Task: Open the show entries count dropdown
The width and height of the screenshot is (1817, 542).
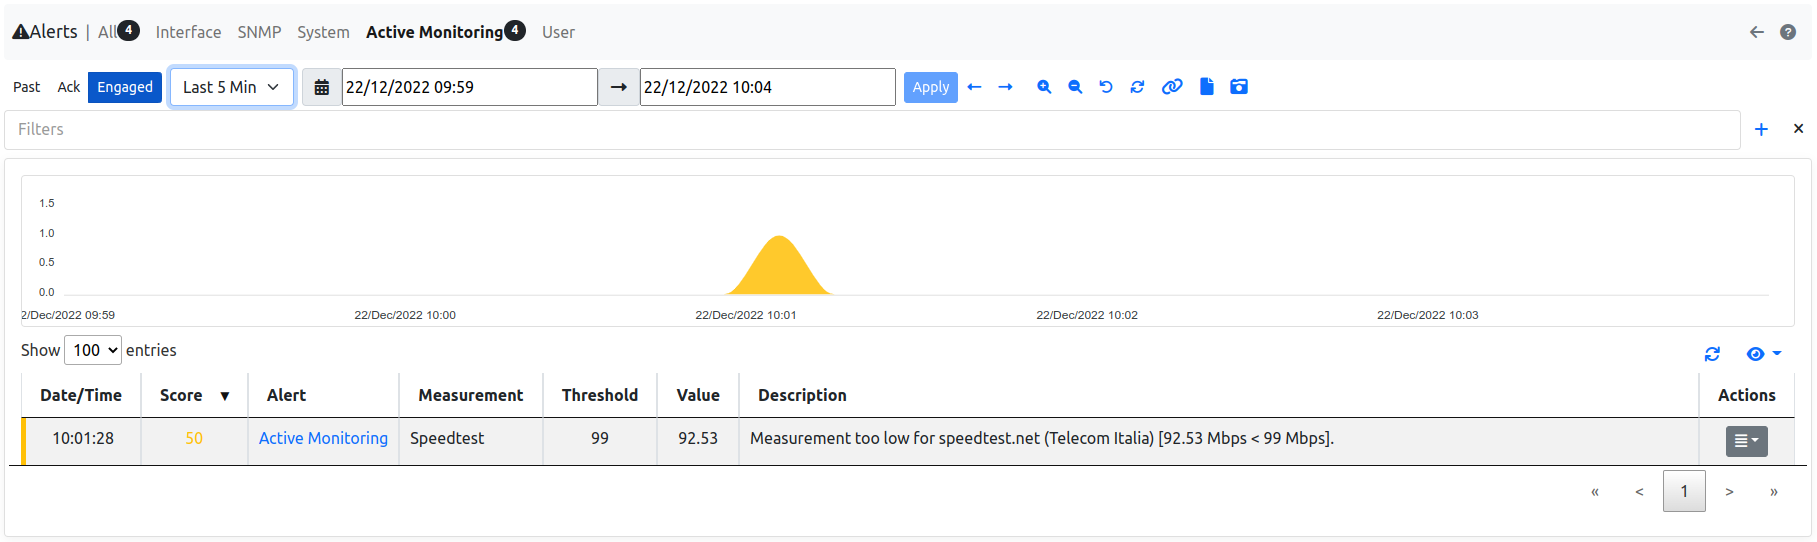Action: pos(93,350)
